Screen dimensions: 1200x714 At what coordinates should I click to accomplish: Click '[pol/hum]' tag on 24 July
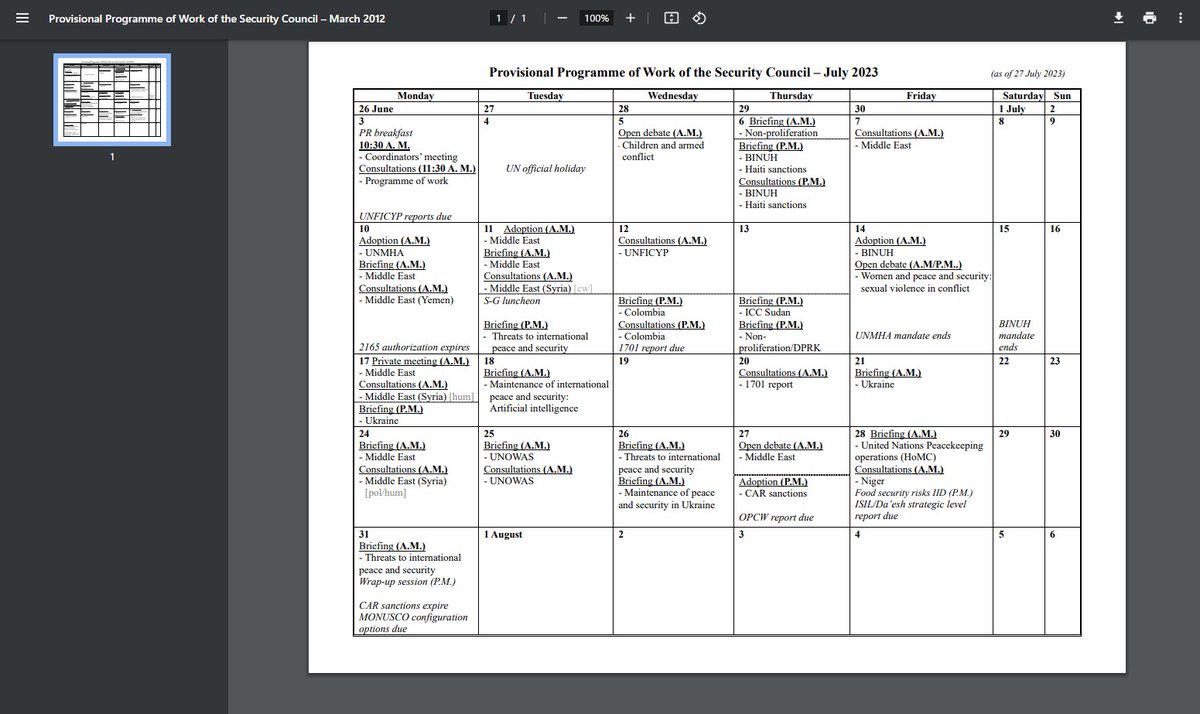pyautogui.click(x=385, y=493)
